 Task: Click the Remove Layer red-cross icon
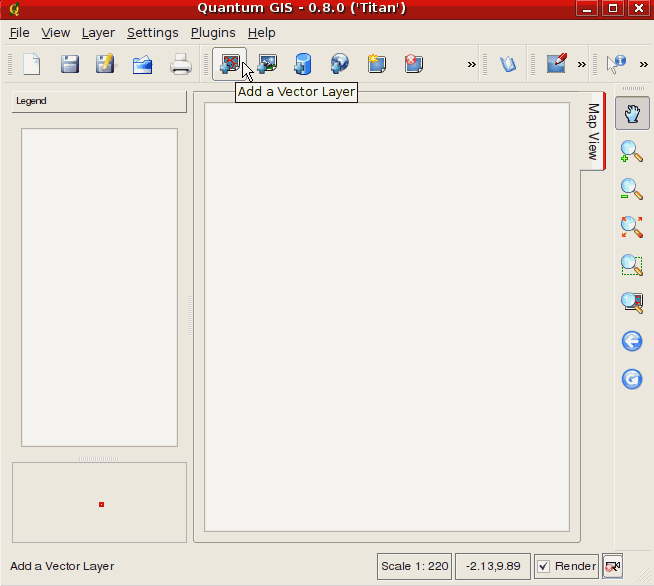coord(414,64)
